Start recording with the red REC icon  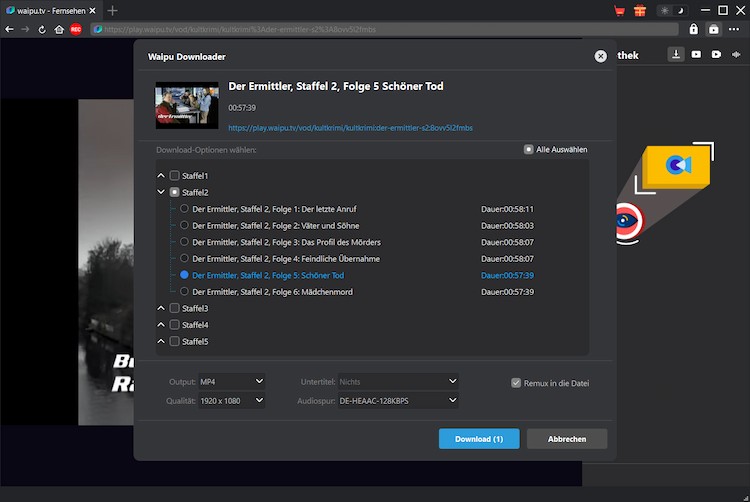(x=76, y=30)
